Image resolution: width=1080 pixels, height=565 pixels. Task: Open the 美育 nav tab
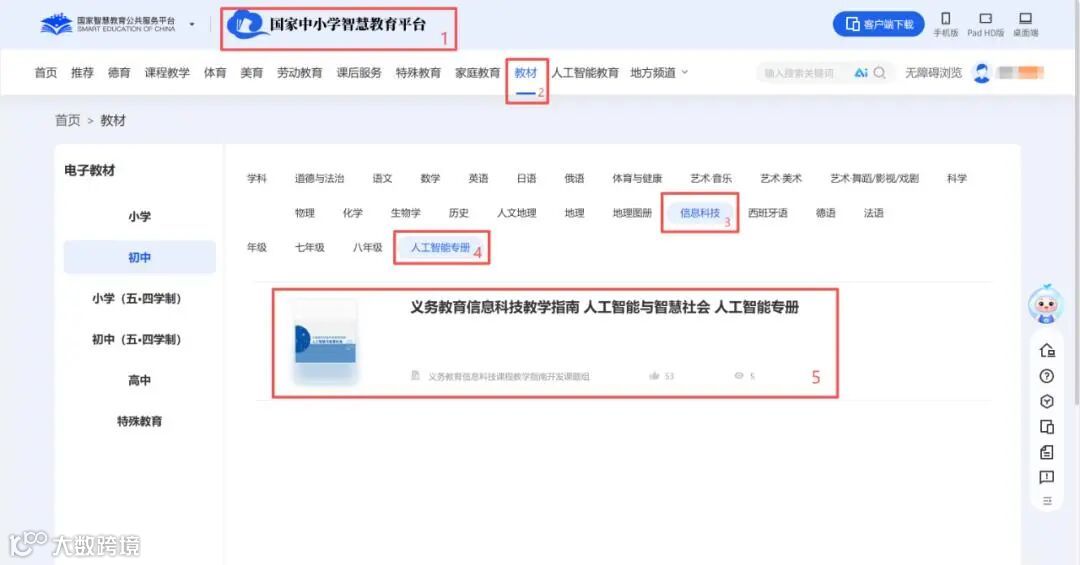(251, 72)
